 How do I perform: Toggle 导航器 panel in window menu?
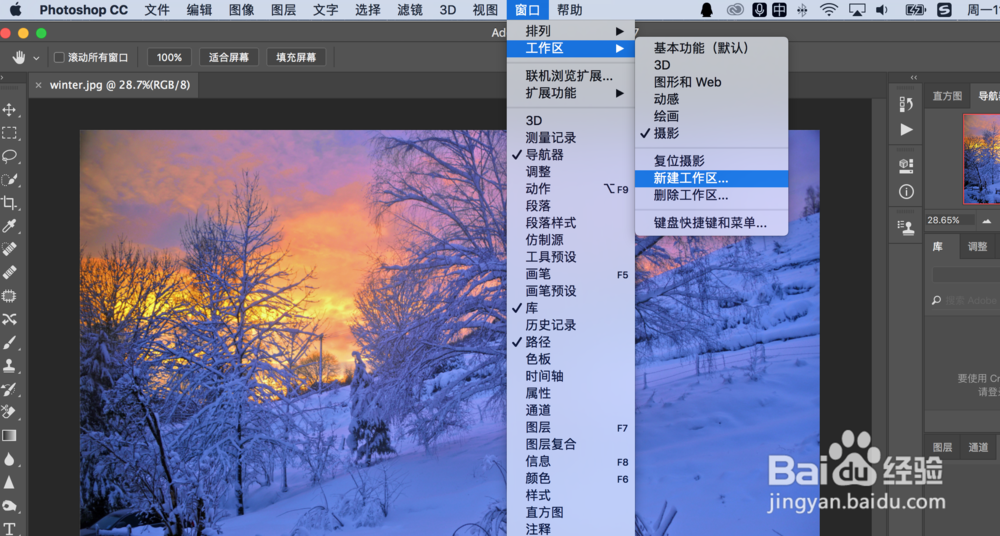pyautogui.click(x=571, y=154)
